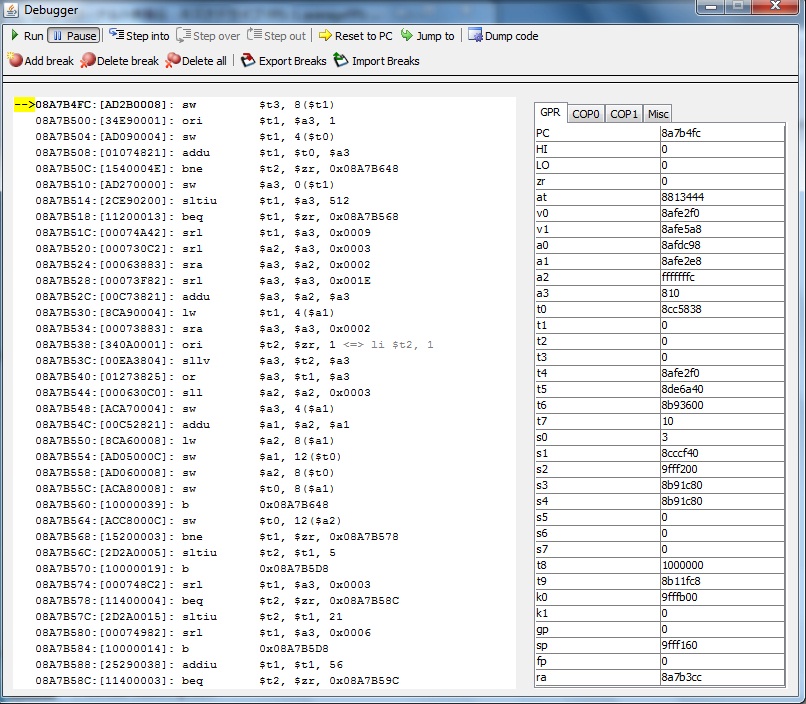Select instruction line at 08A7B50C bne
This screenshot has width=806, height=704.
click(x=216, y=168)
